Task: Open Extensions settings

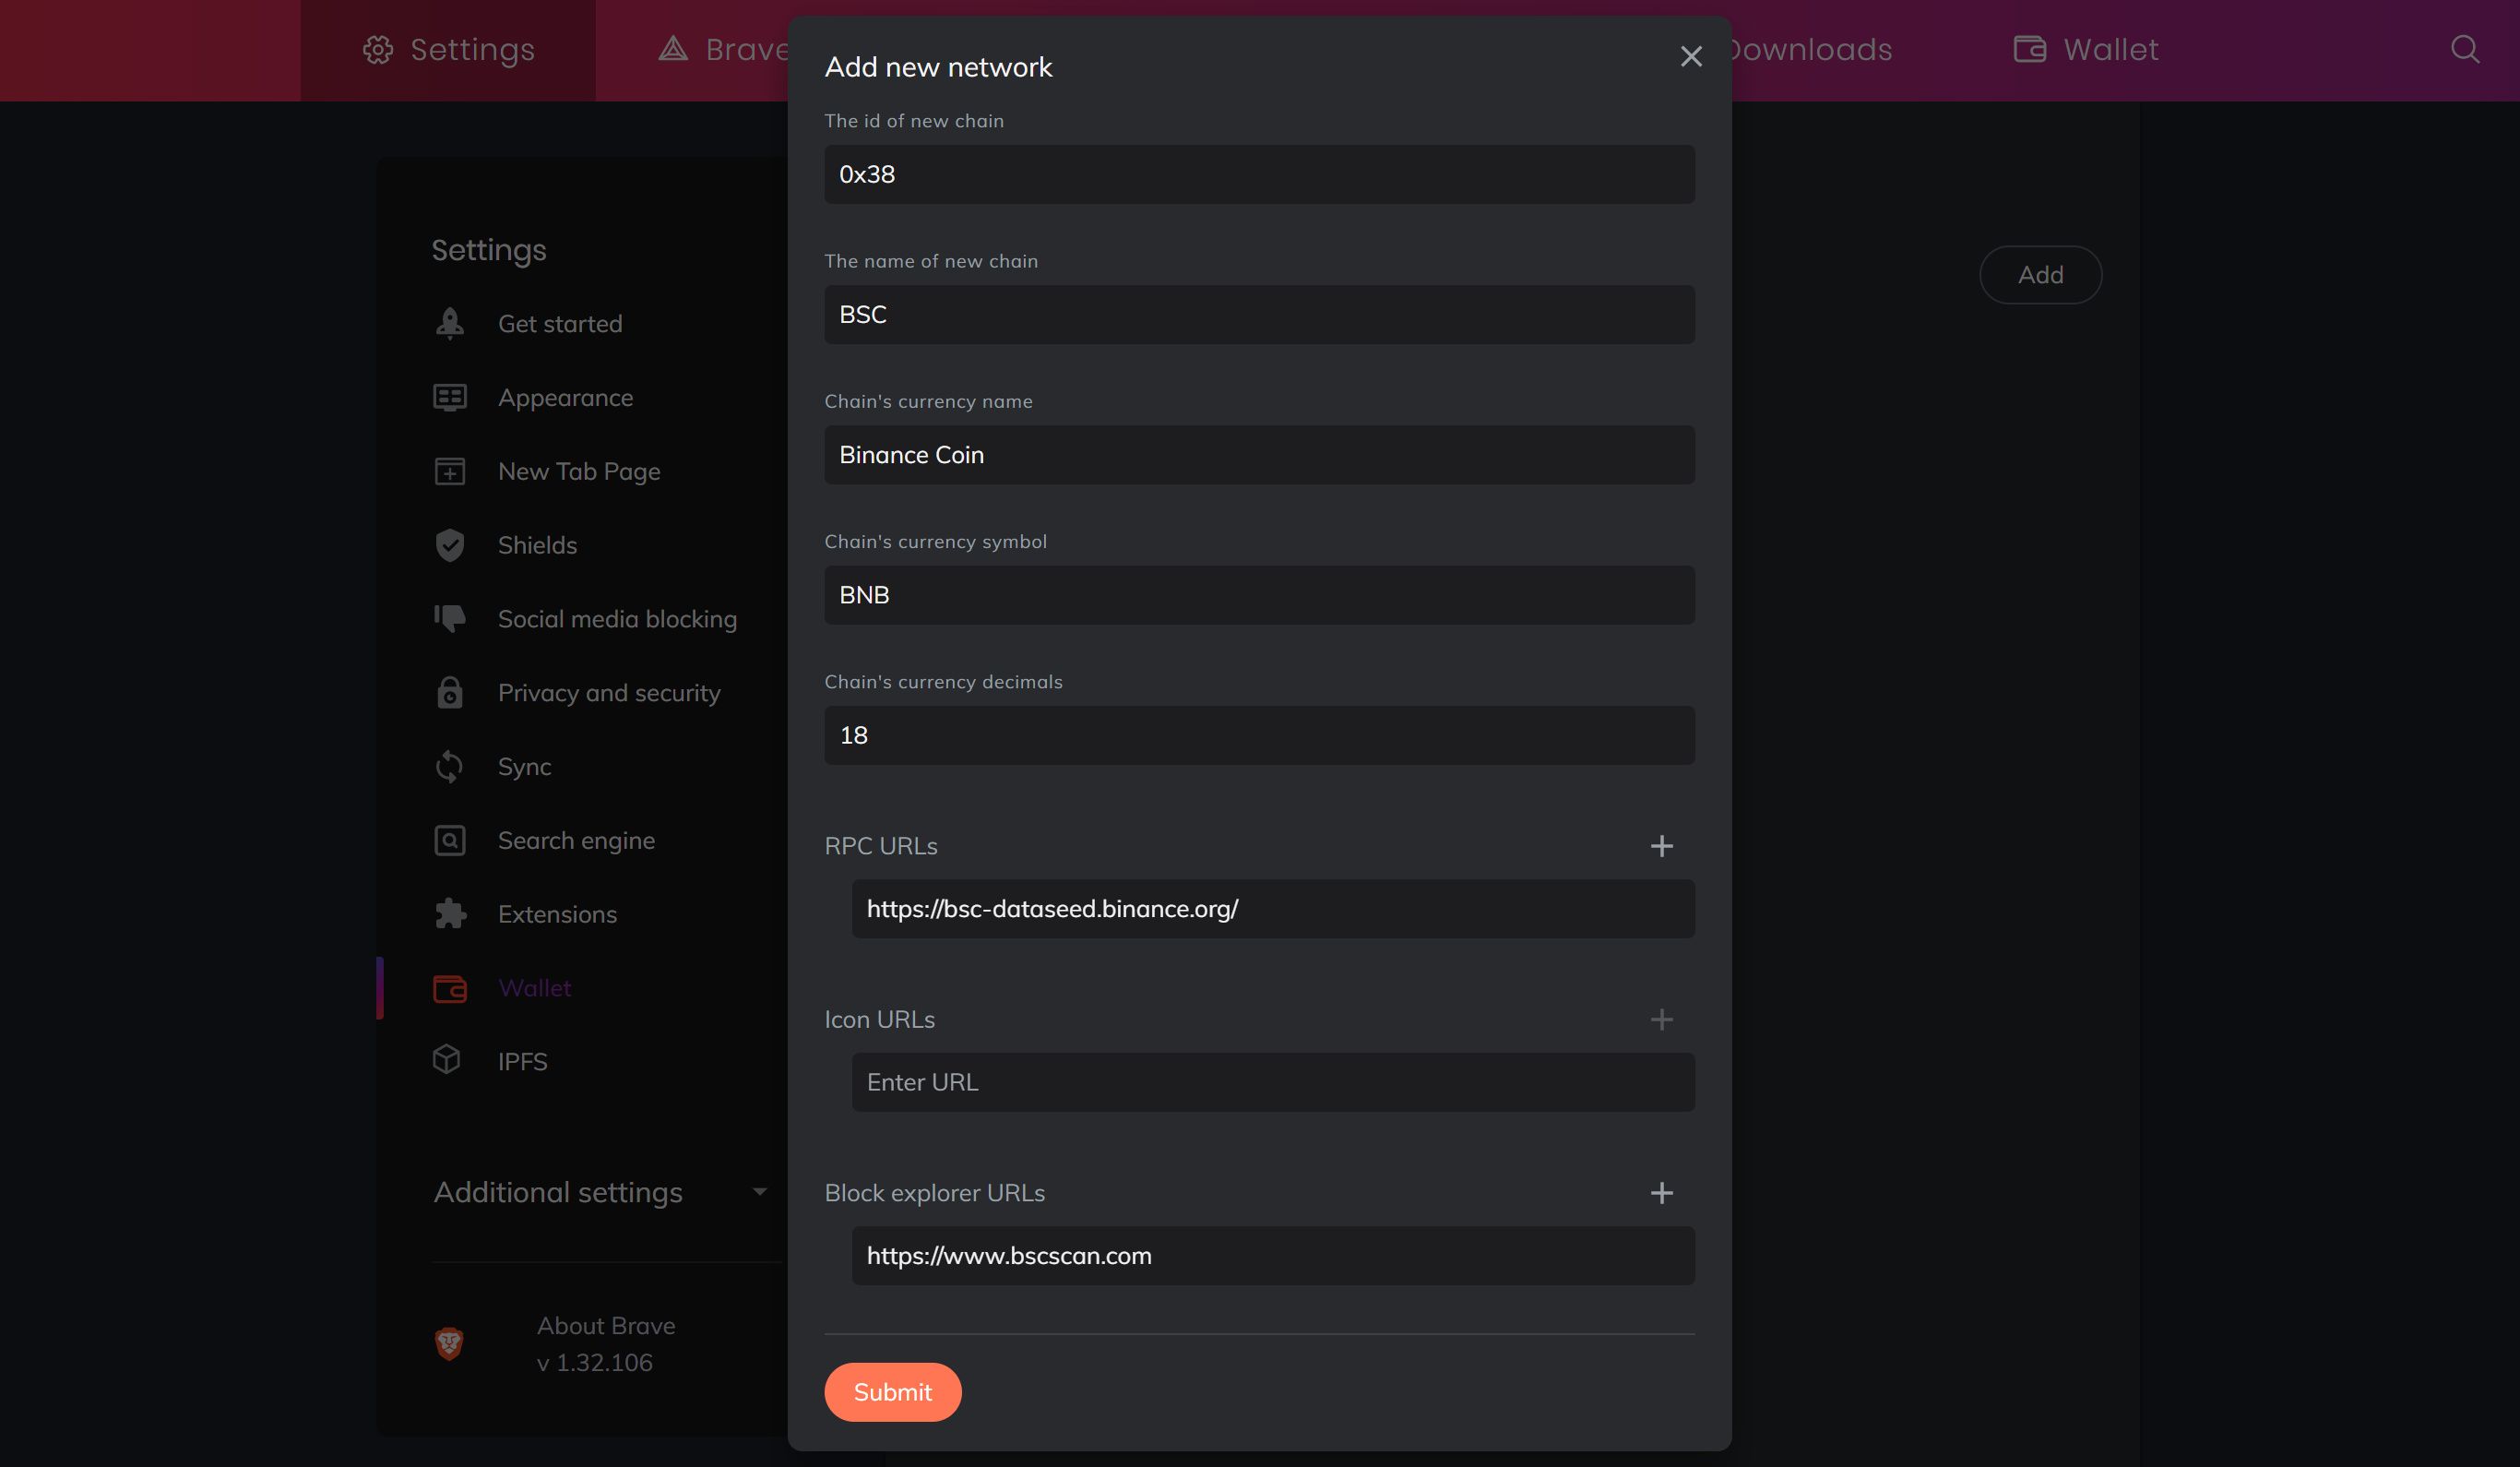Action: (x=557, y=914)
